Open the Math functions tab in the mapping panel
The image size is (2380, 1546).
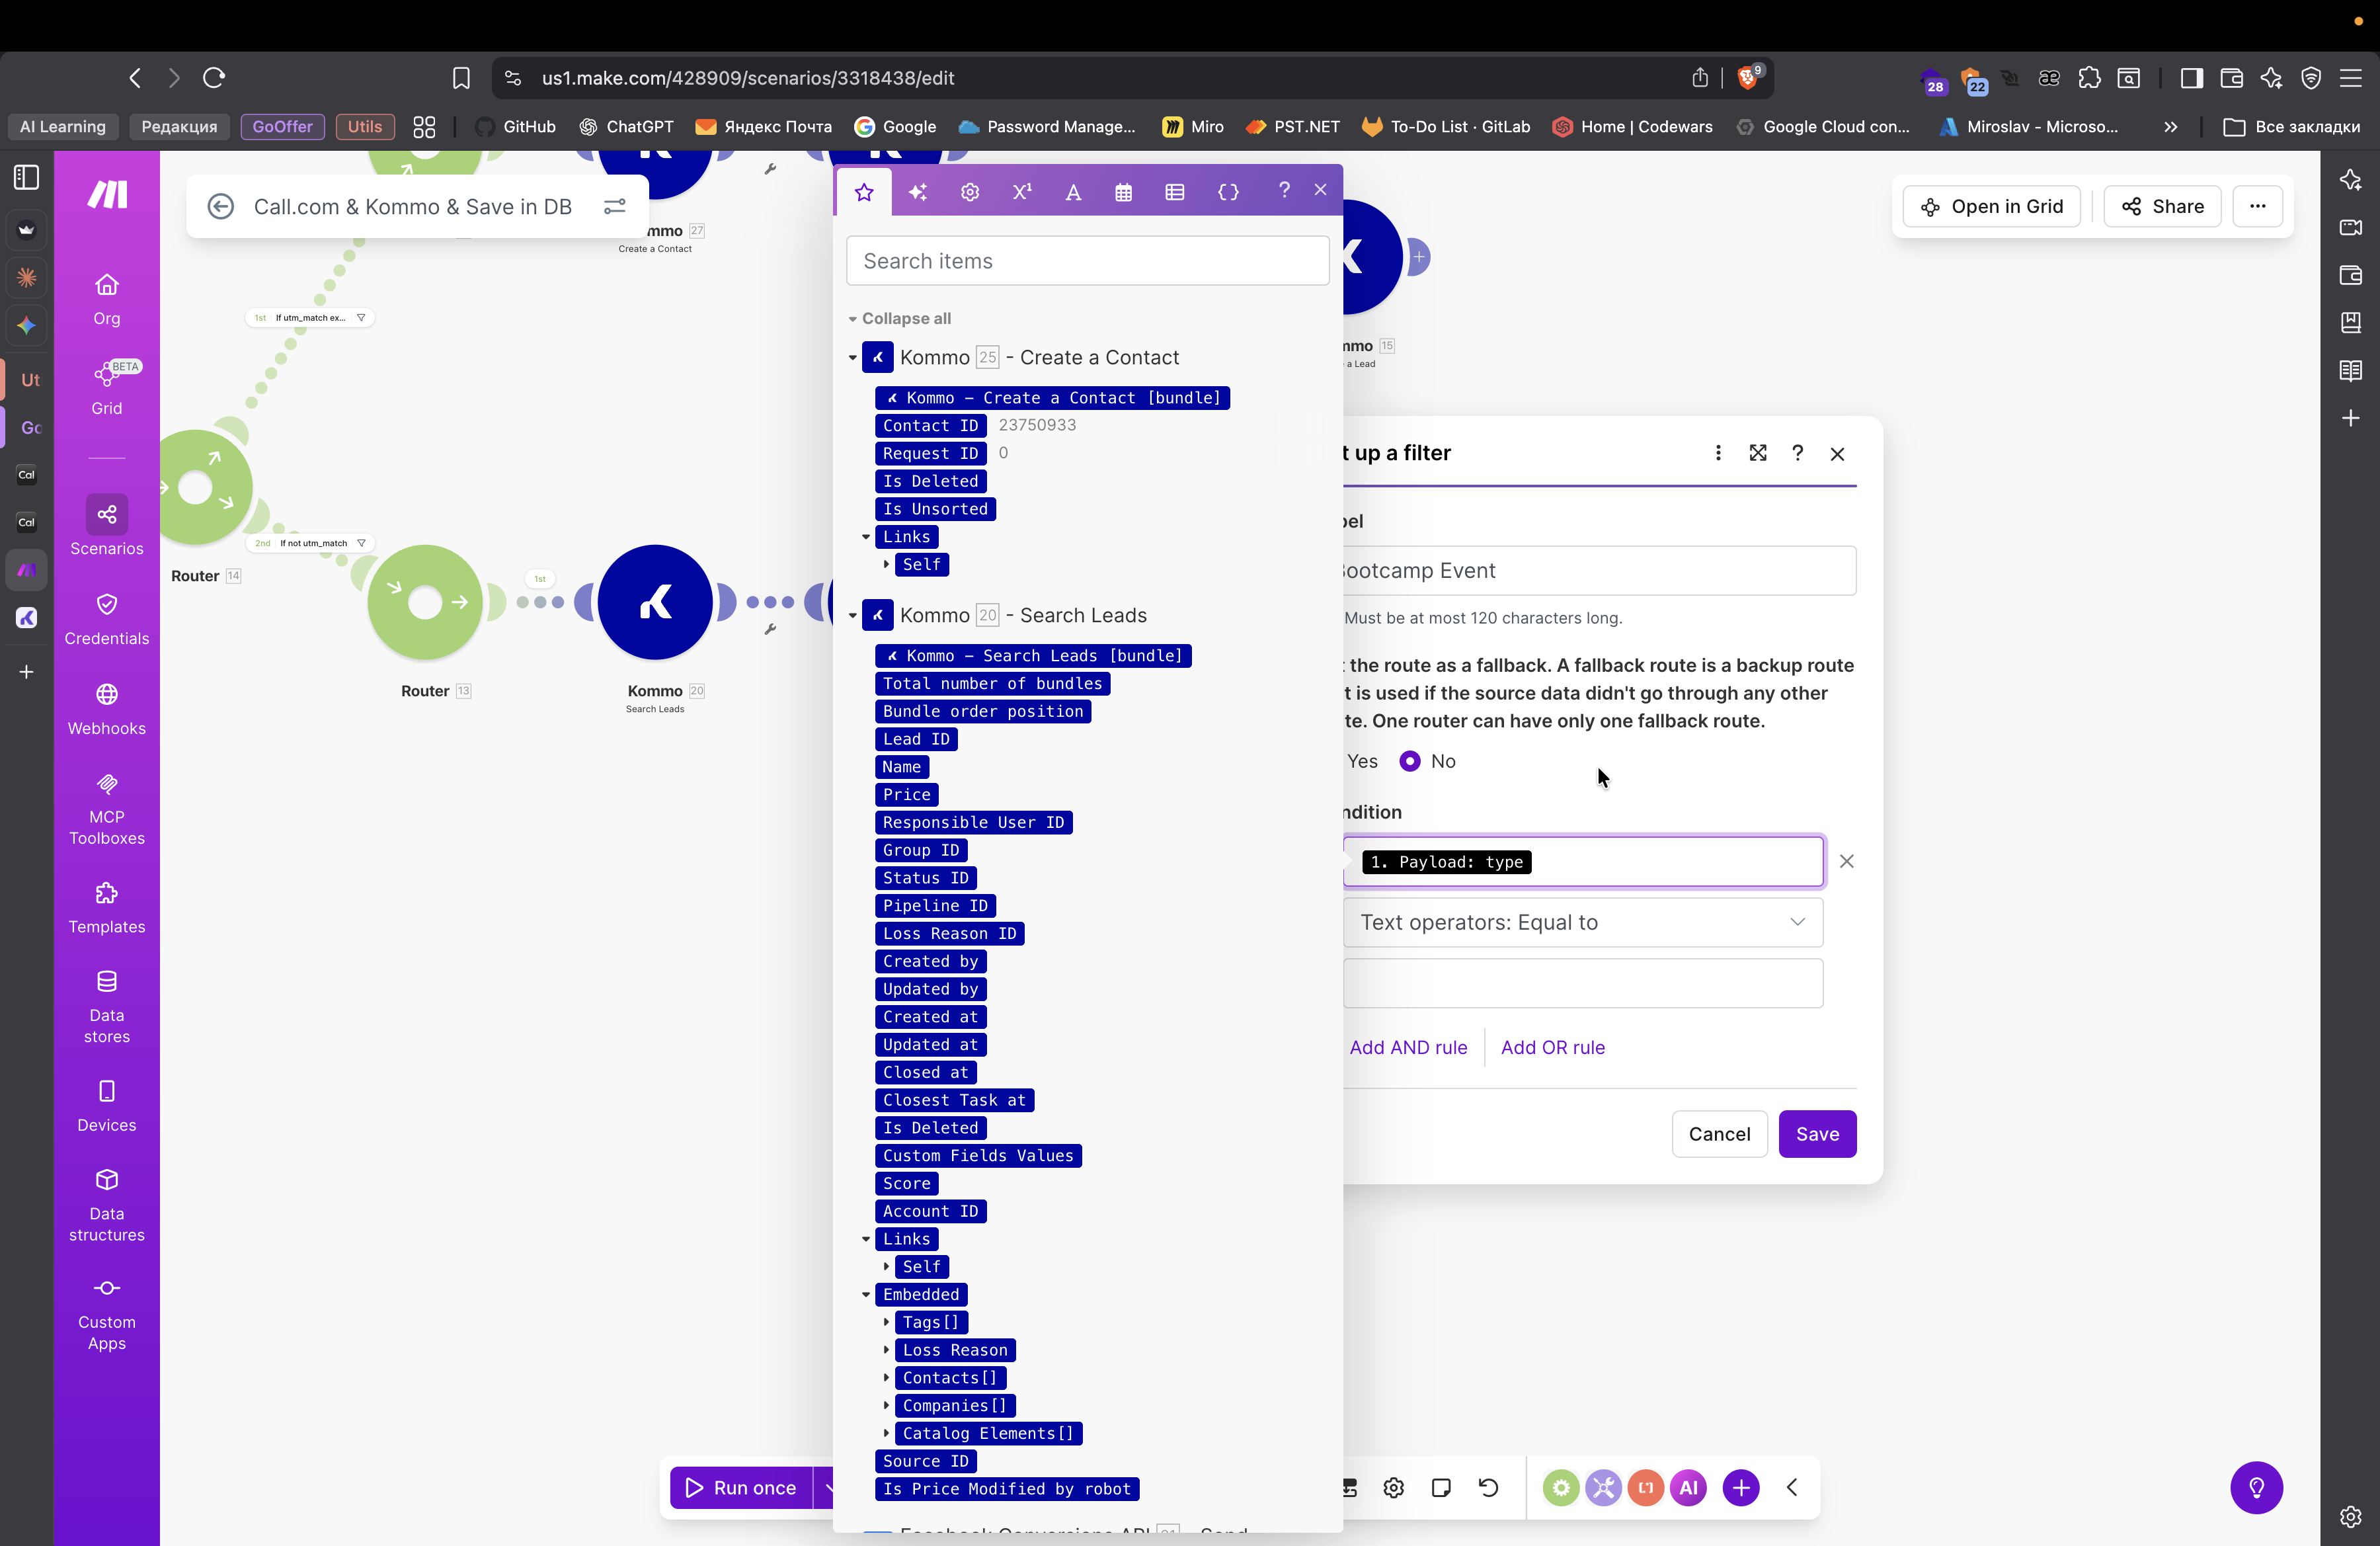pyautogui.click(x=1021, y=192)
